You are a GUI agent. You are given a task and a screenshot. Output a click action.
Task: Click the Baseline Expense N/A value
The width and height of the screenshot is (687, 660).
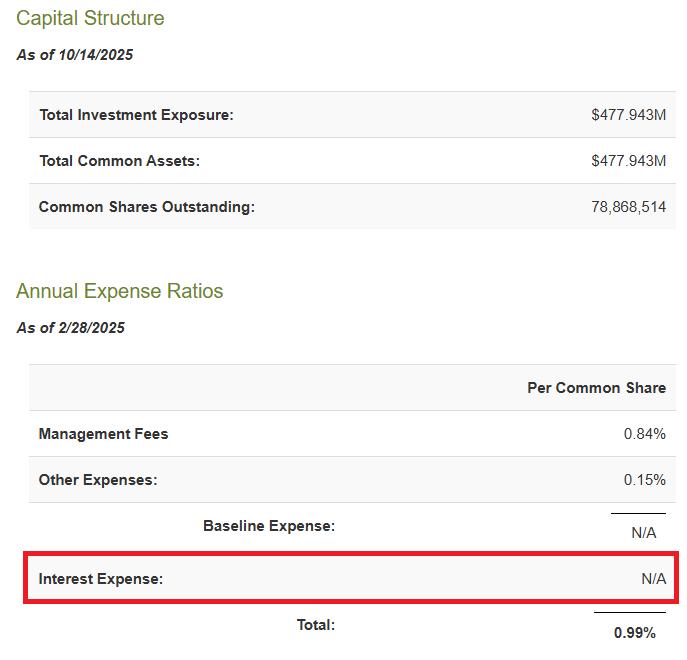coord(644,533)
